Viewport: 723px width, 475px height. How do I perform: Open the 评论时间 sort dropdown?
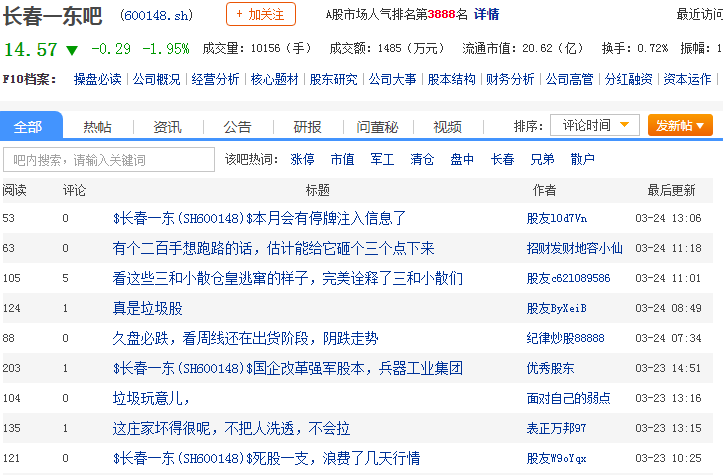(x=595, y=125)
